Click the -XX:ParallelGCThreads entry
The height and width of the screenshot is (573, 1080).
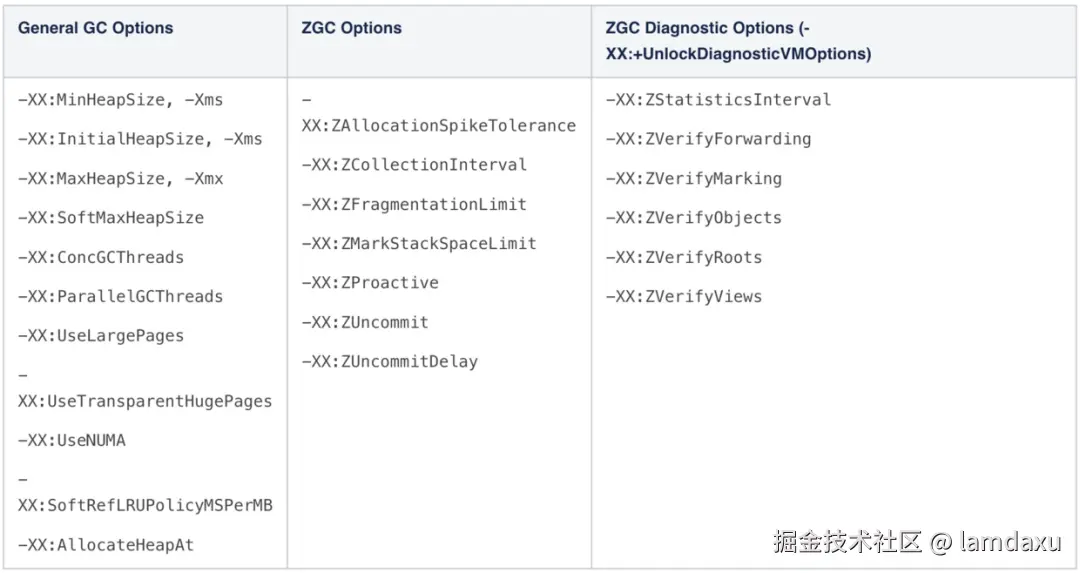click(x=121, y=297)
